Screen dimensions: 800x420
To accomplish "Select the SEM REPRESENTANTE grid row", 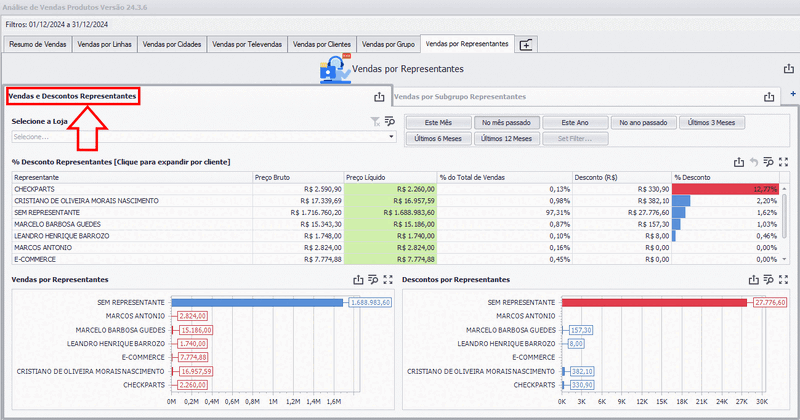I will (395, 212).
